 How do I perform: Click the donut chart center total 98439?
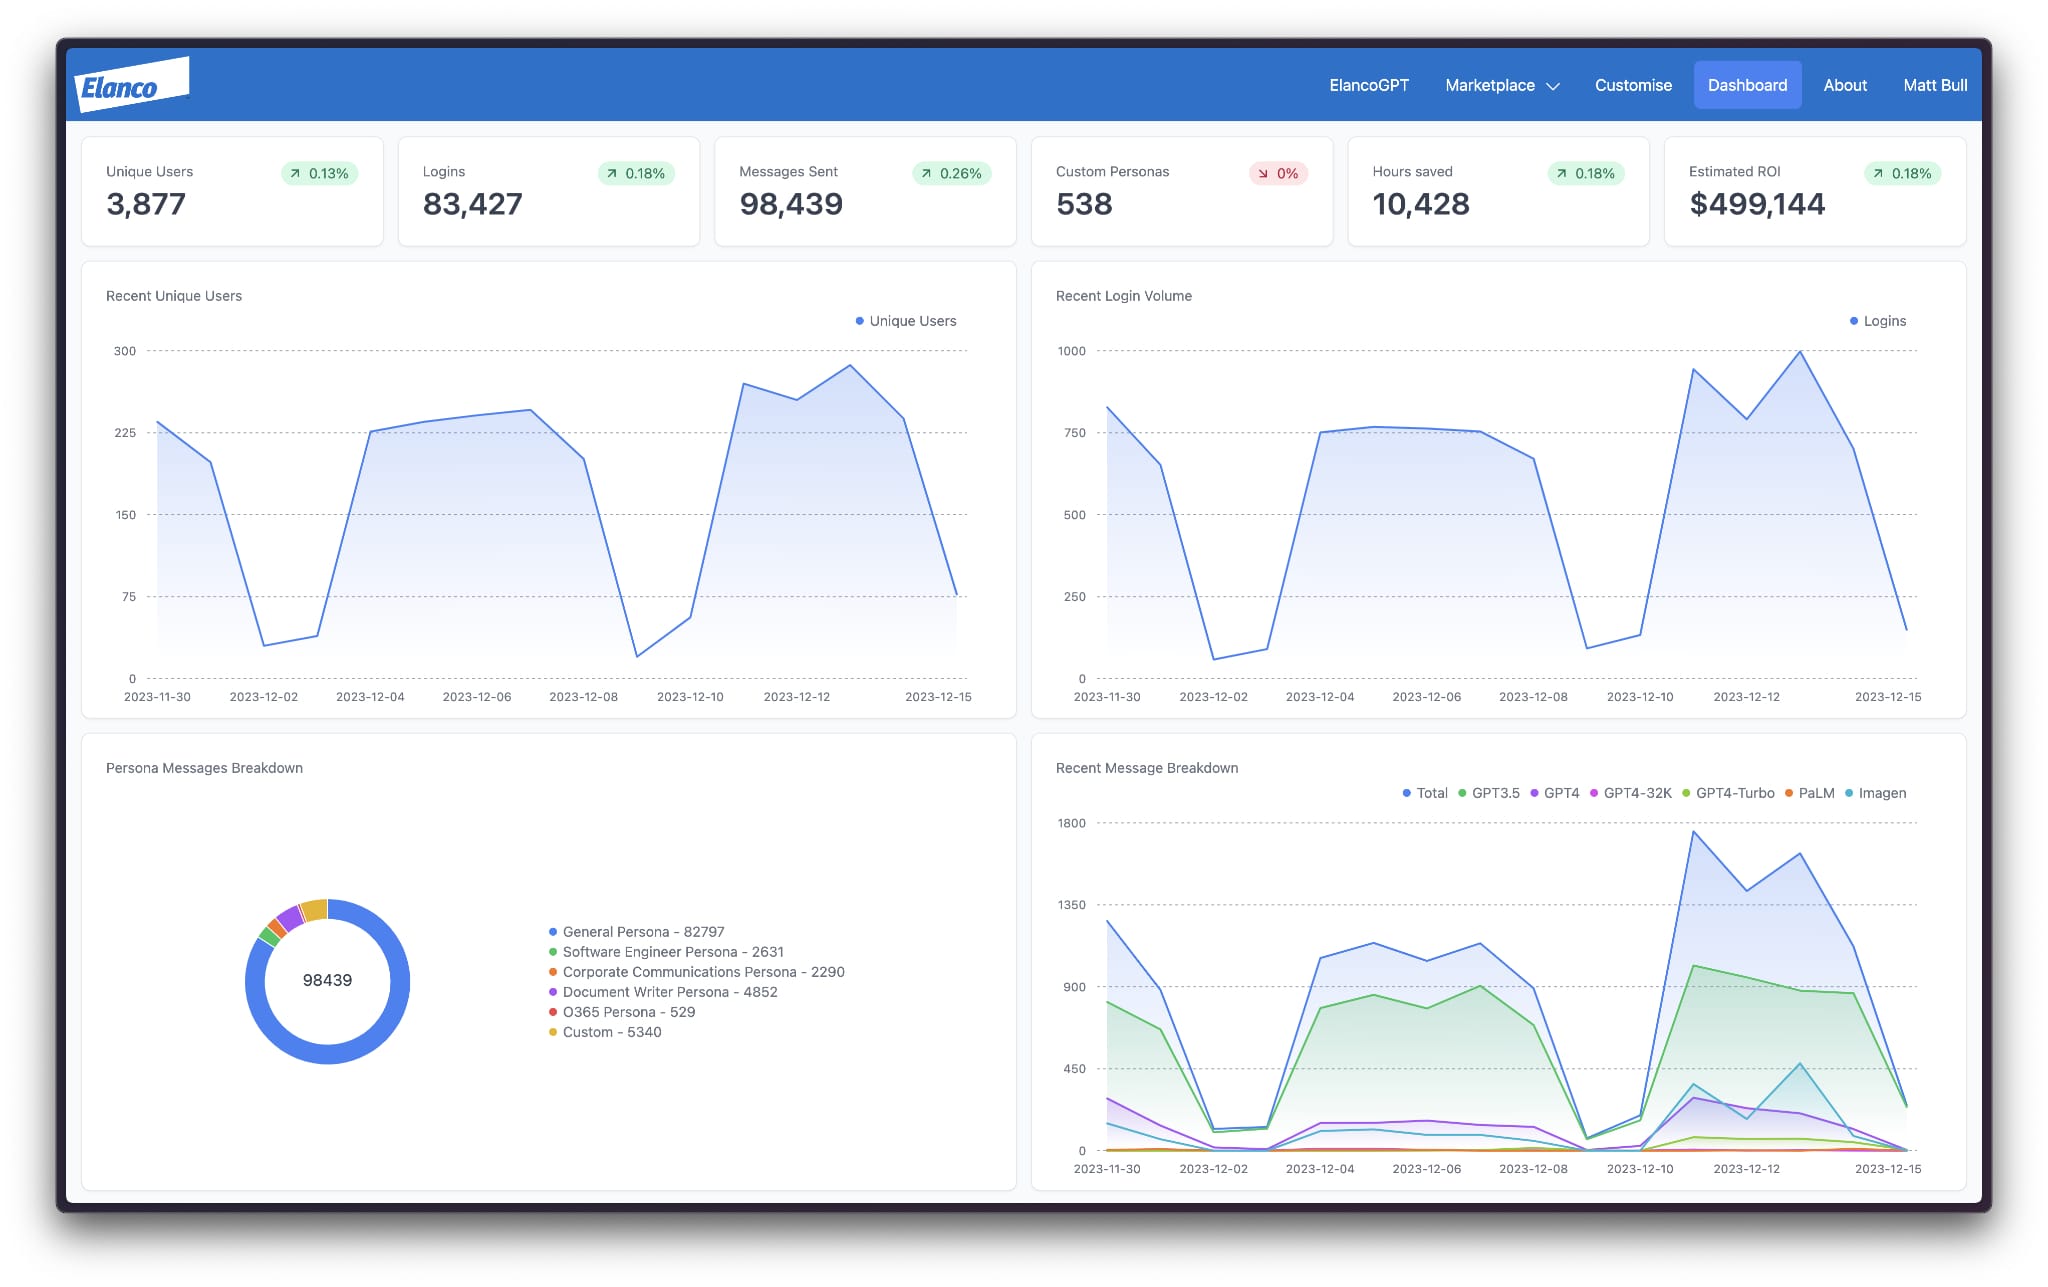(x=327, y=980)
